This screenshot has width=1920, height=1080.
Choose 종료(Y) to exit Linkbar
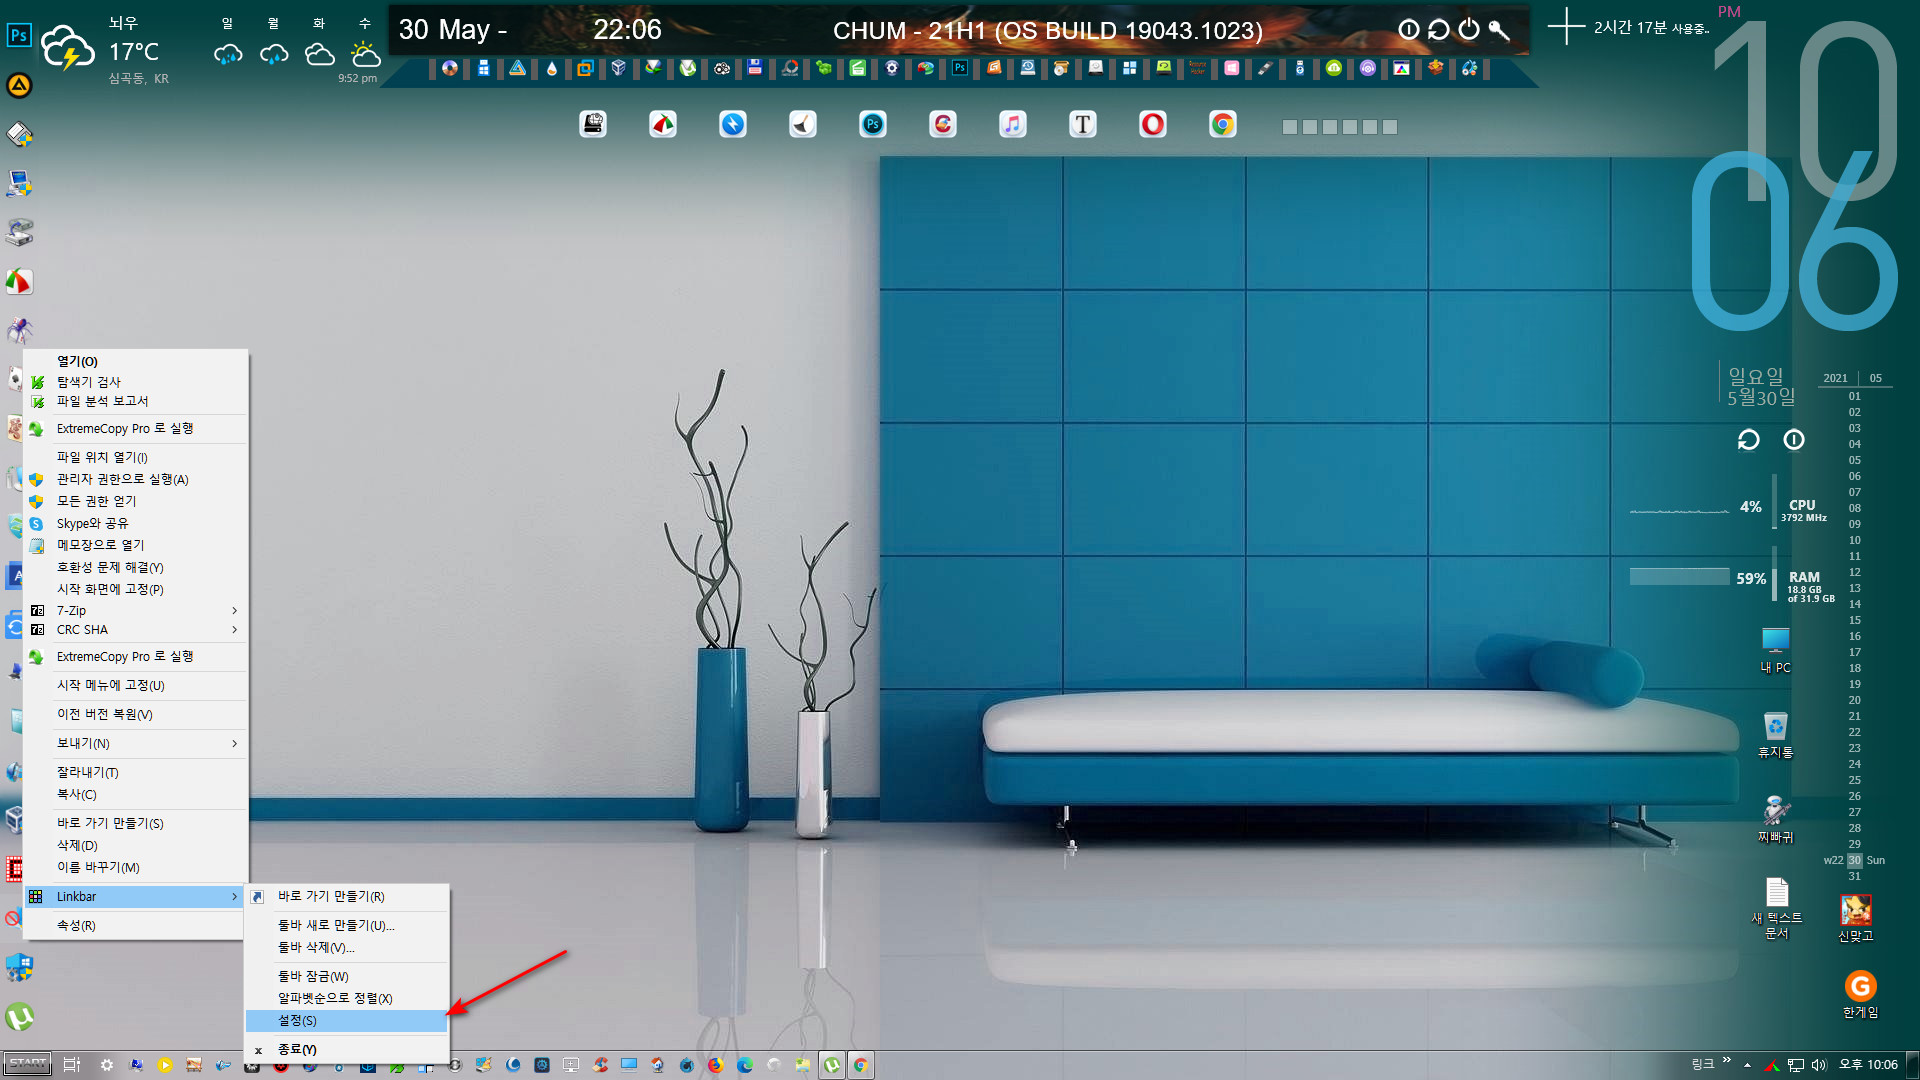point(346,1049)
